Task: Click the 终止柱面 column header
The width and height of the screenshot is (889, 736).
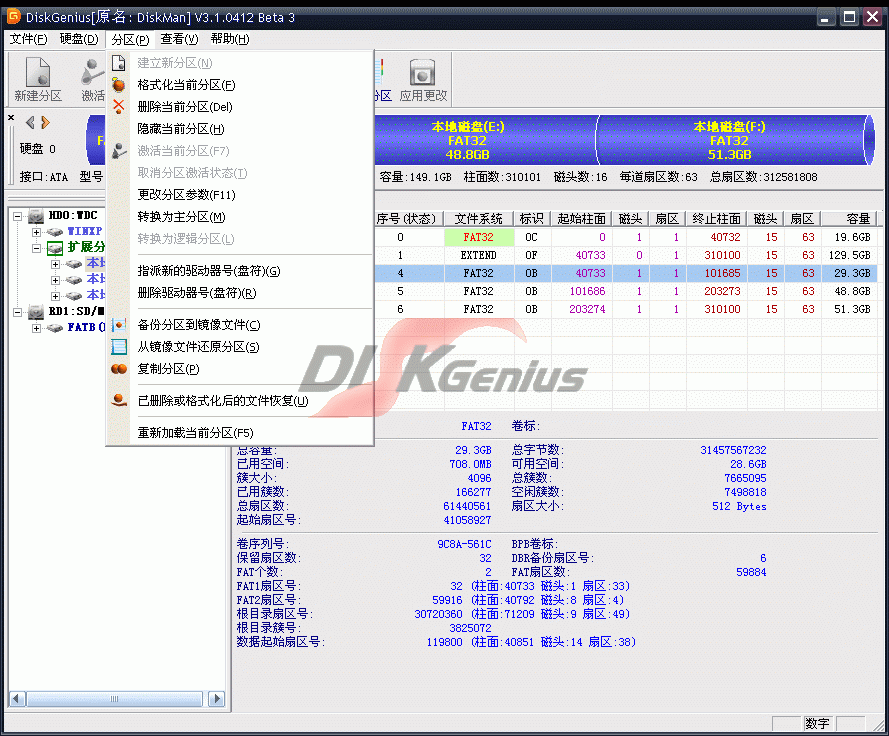Action: [x=716, y=219]
